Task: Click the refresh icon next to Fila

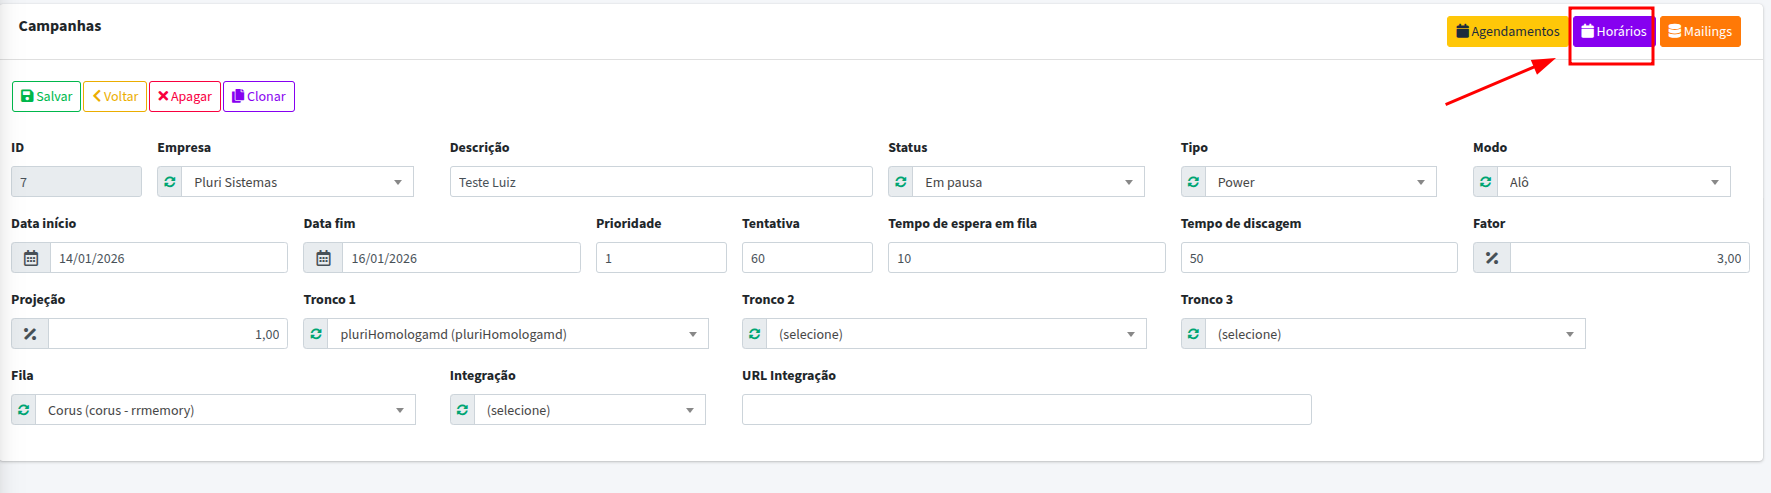Action: 24,410
